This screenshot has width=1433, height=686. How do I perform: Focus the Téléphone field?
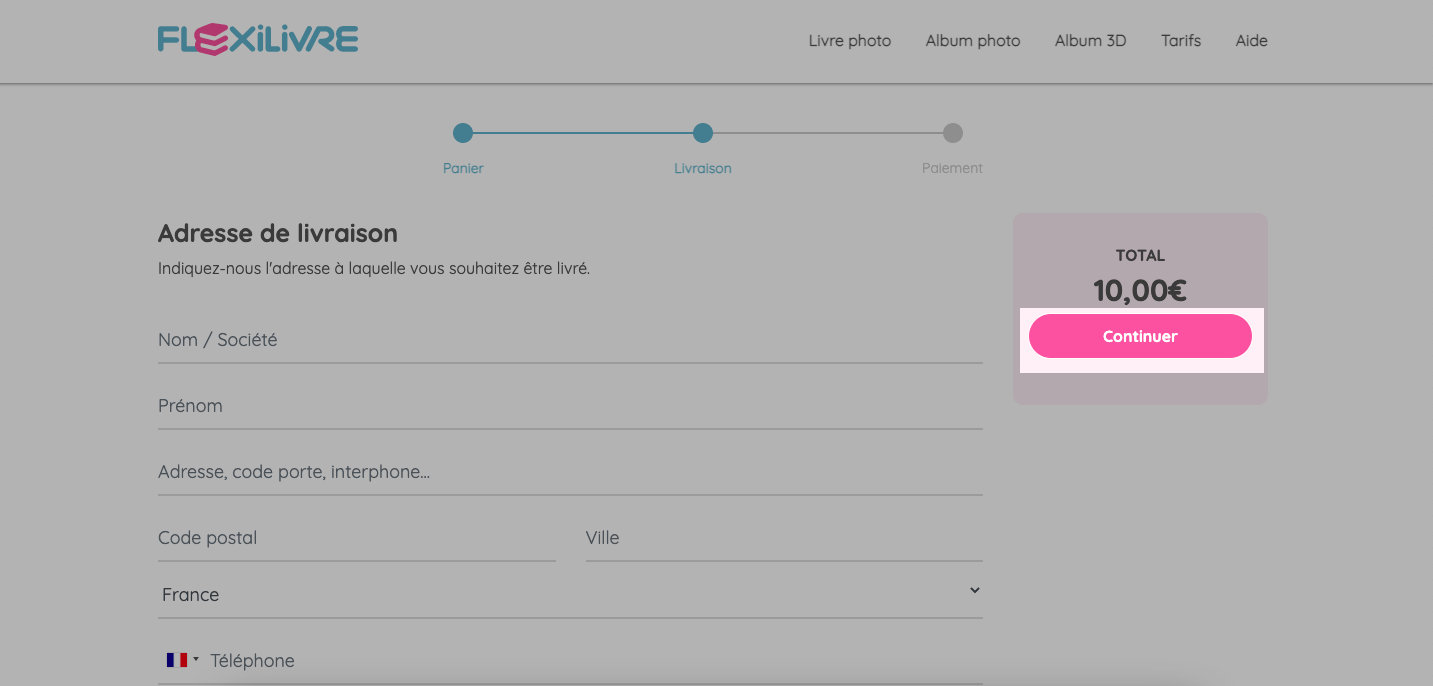(596, 661)
